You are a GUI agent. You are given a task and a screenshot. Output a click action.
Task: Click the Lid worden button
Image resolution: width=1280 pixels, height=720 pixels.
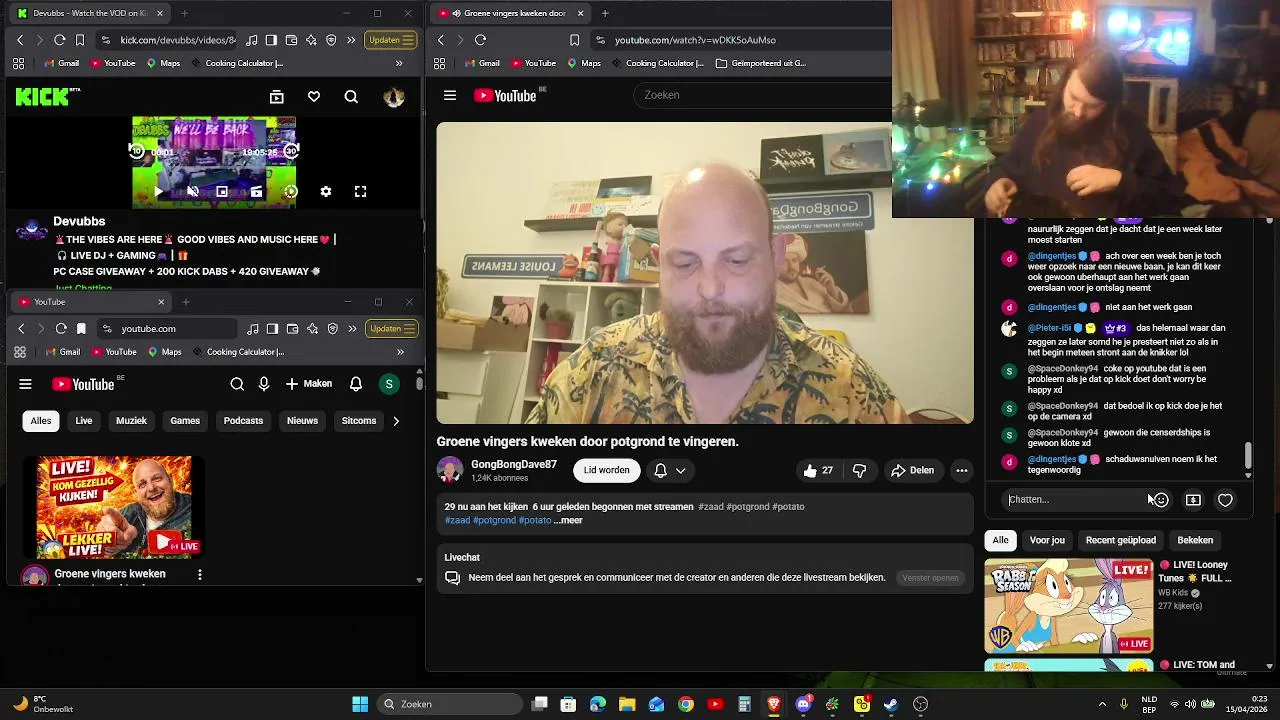606,470
